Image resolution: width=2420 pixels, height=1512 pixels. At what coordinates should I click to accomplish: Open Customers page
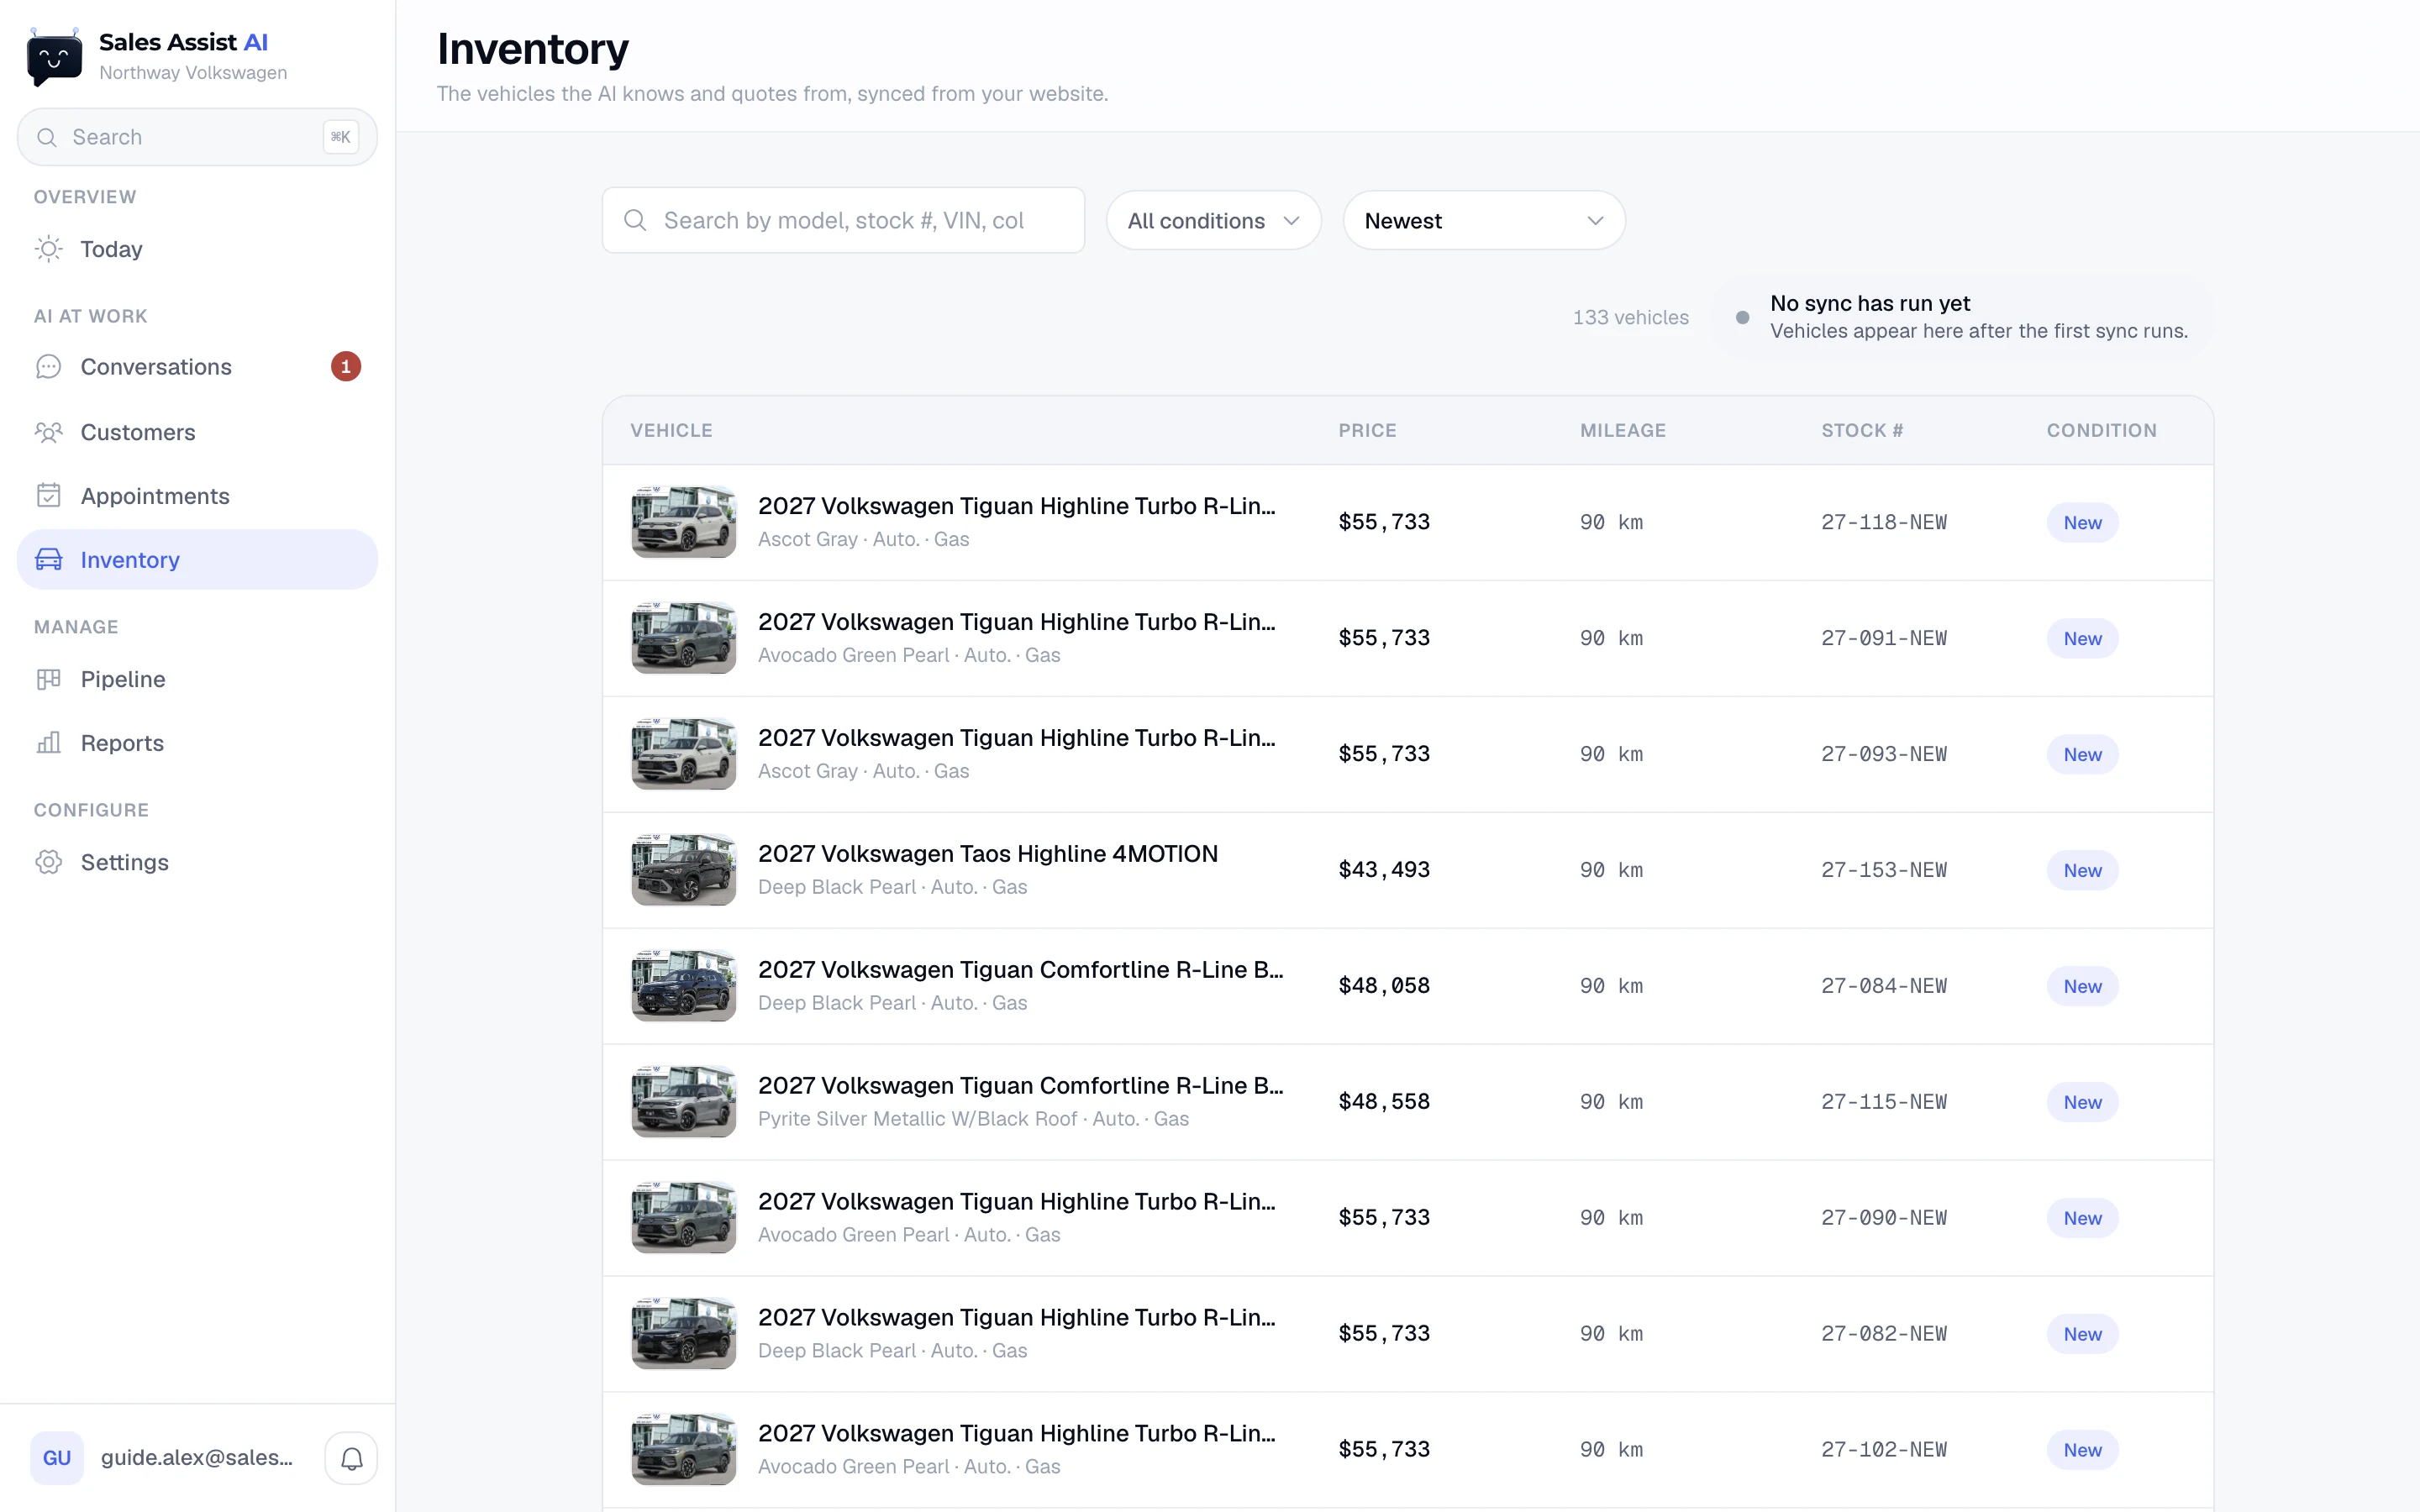197,432
